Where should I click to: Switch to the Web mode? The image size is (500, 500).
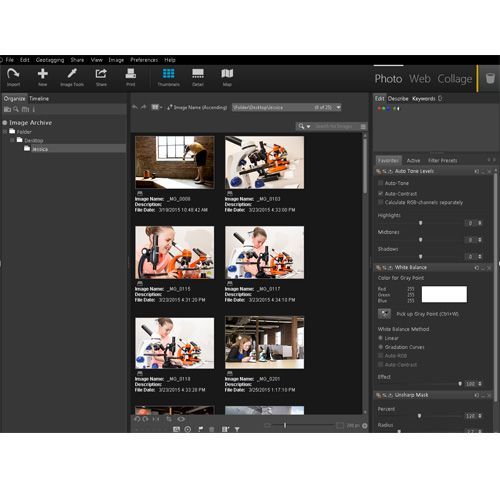click(x=420, y=79)
